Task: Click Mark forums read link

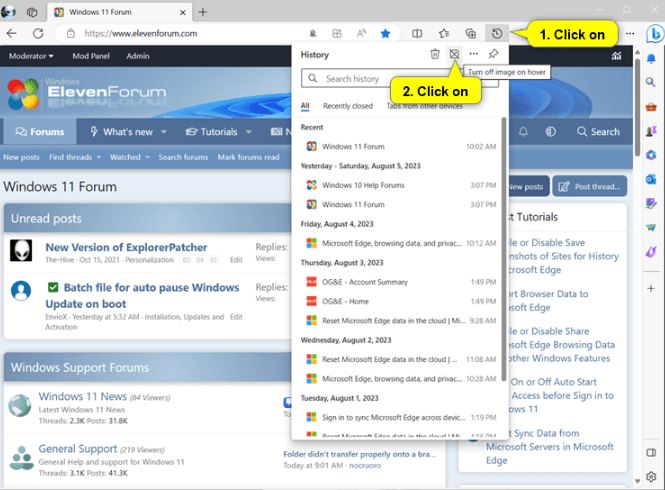Action: [249, 157]
